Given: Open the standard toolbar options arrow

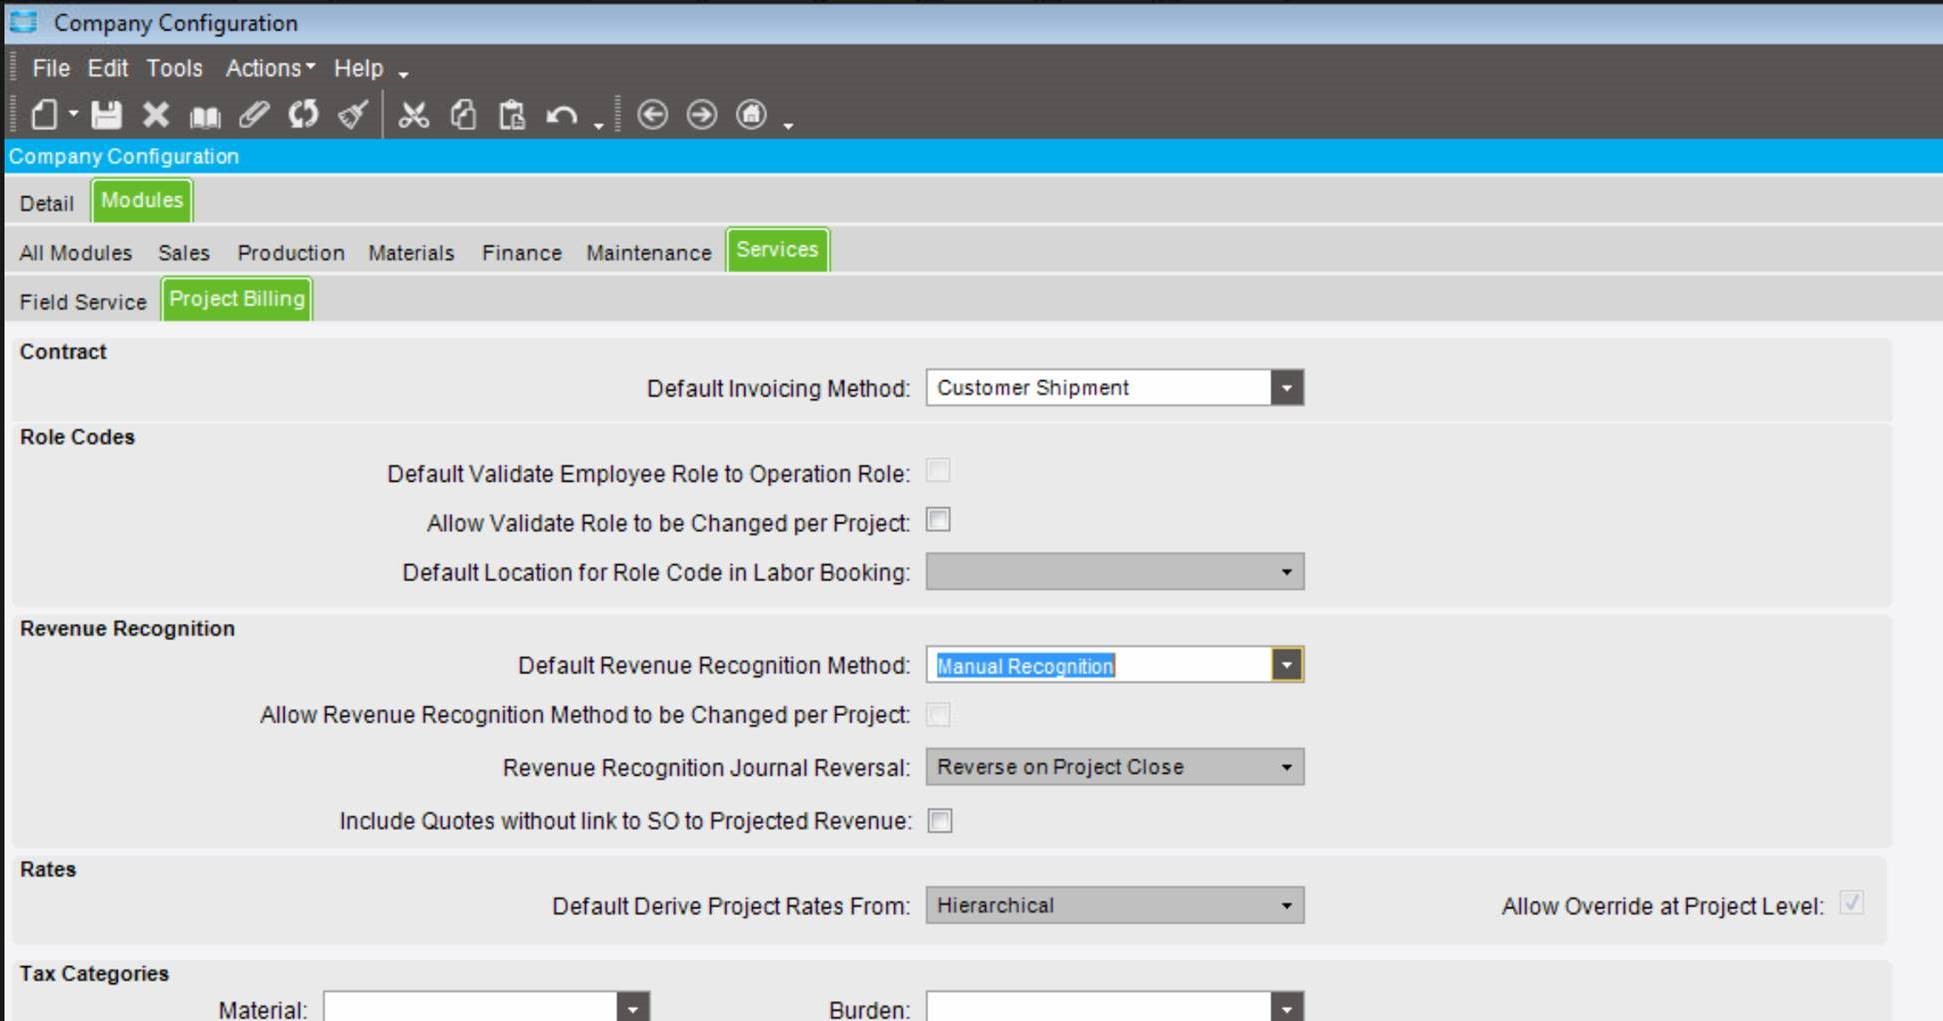Looking at the screenshot, I should coord(598,125).
